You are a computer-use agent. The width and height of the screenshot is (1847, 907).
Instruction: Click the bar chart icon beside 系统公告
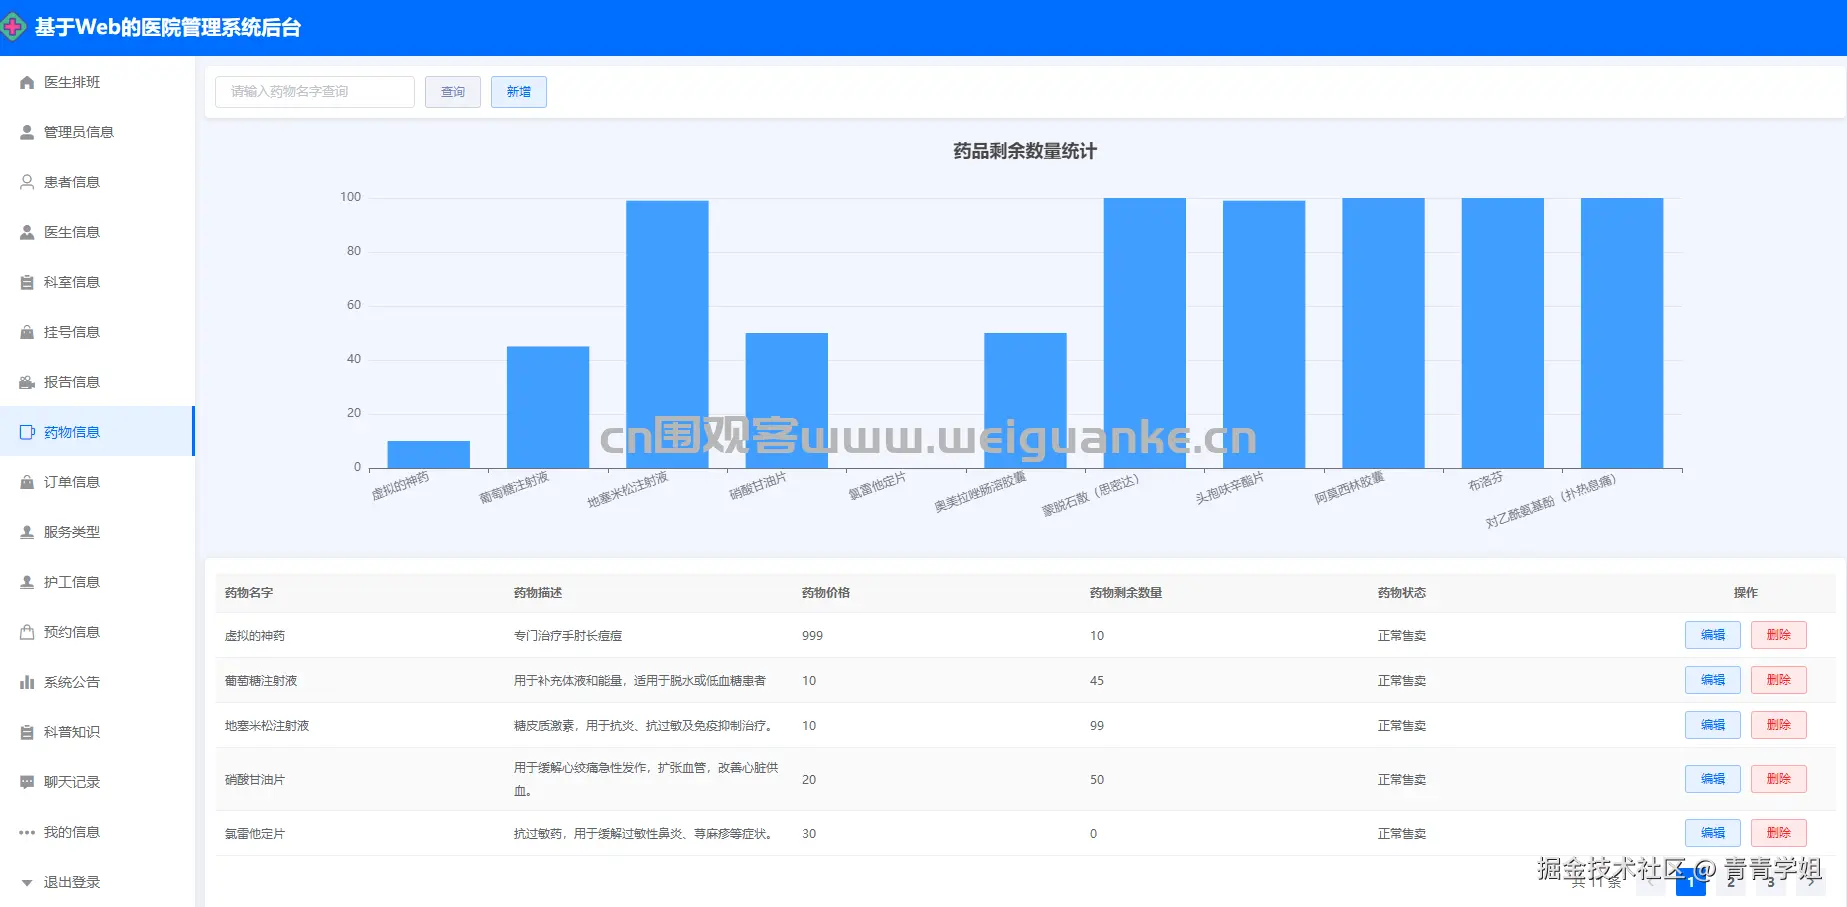coord(27,682)
